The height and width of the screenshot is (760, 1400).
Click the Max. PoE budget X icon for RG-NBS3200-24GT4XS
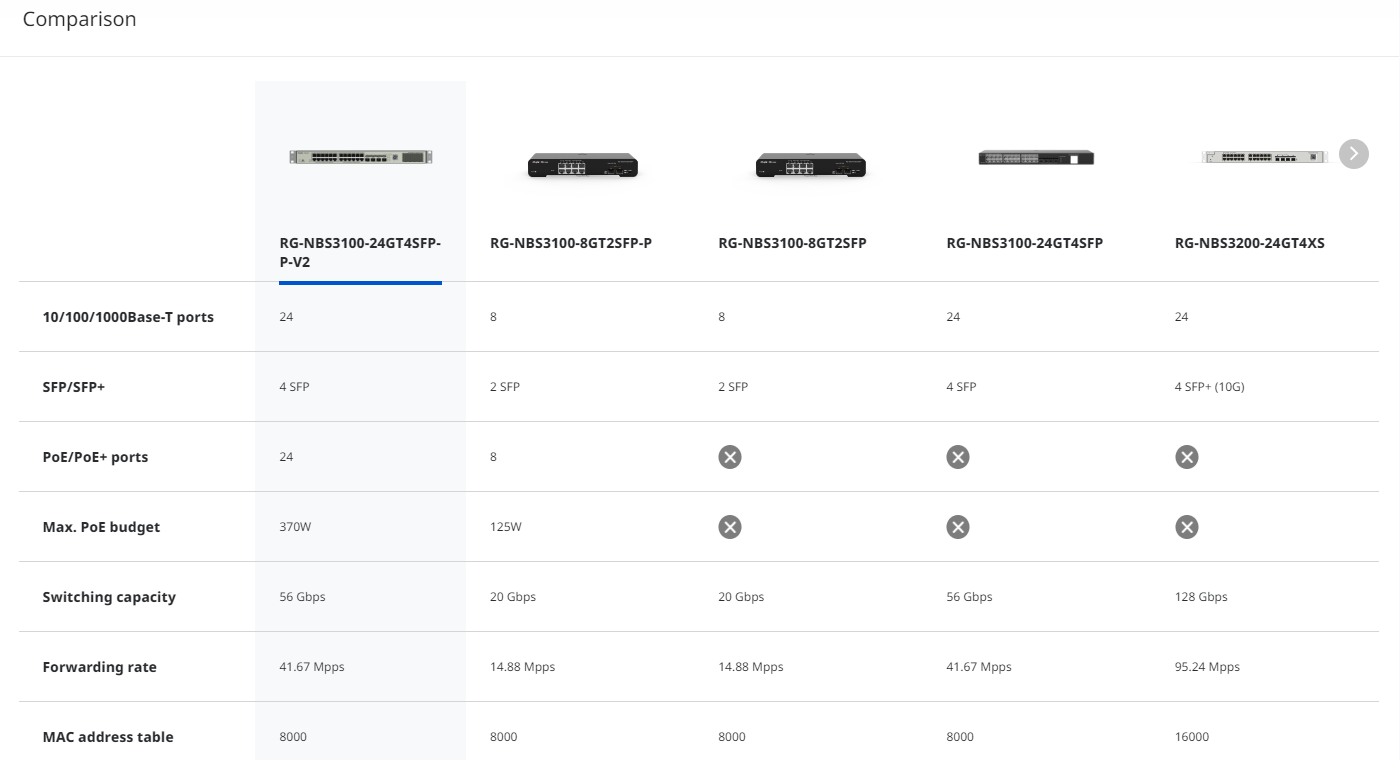[x=1187, y=527]
